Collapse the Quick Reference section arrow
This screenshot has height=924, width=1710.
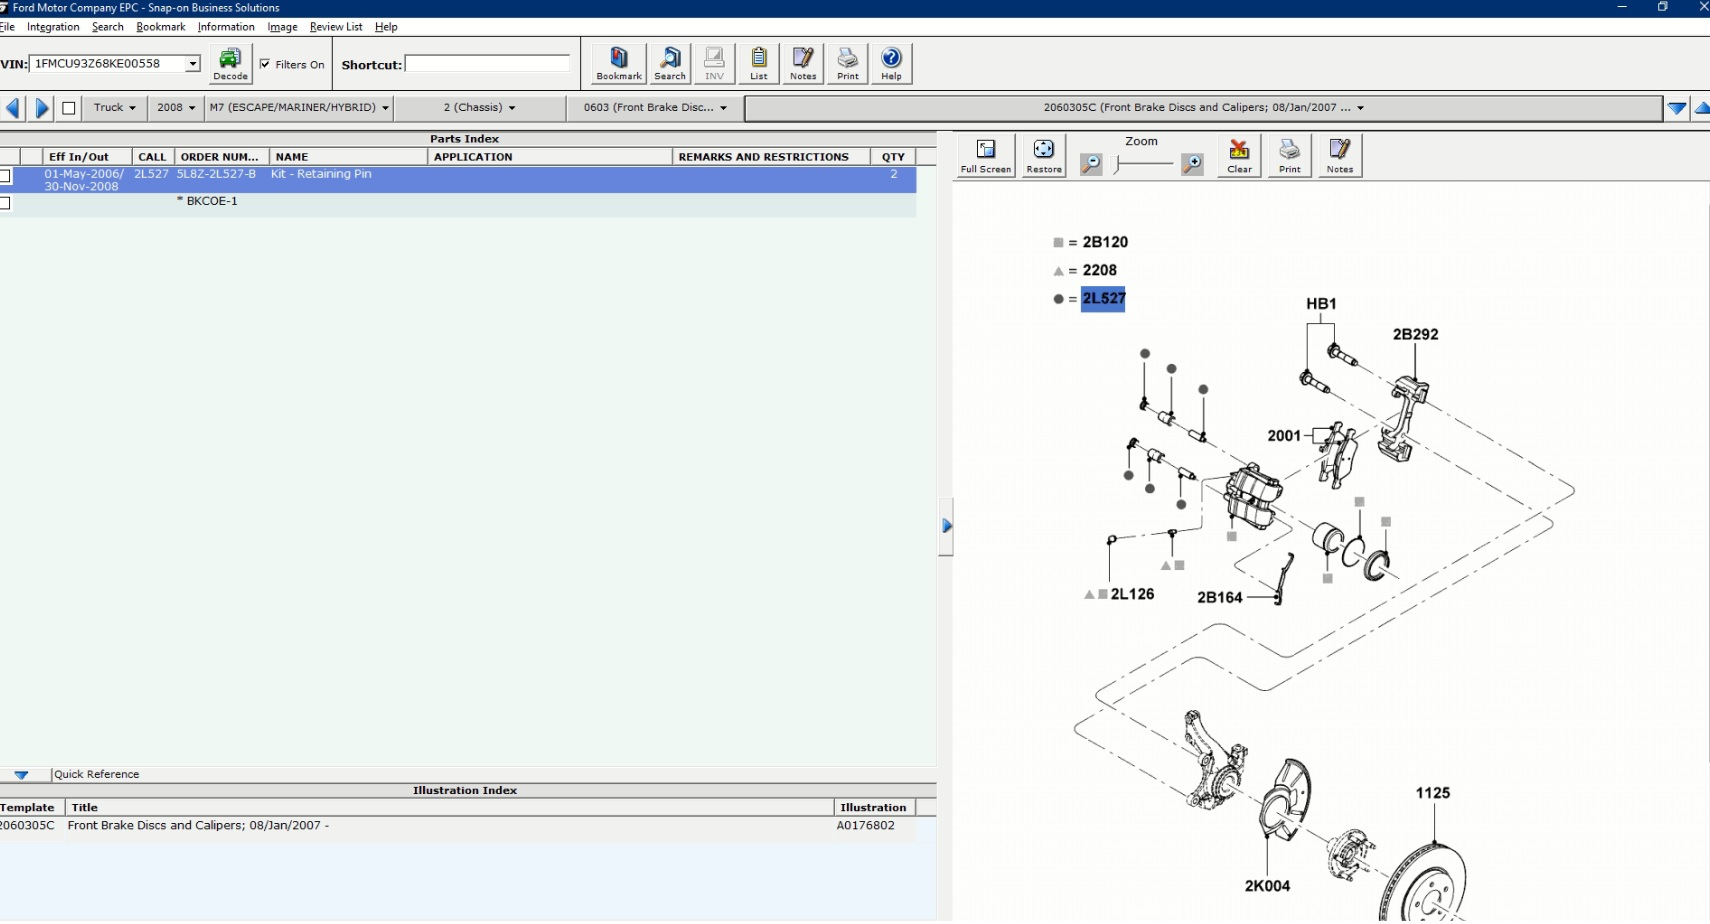pos(21,775)
